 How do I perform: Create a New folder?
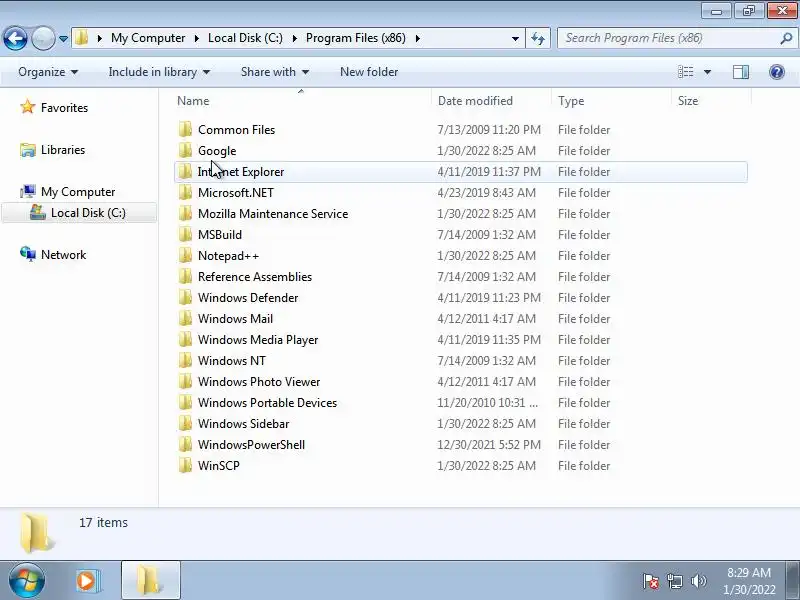369,72
